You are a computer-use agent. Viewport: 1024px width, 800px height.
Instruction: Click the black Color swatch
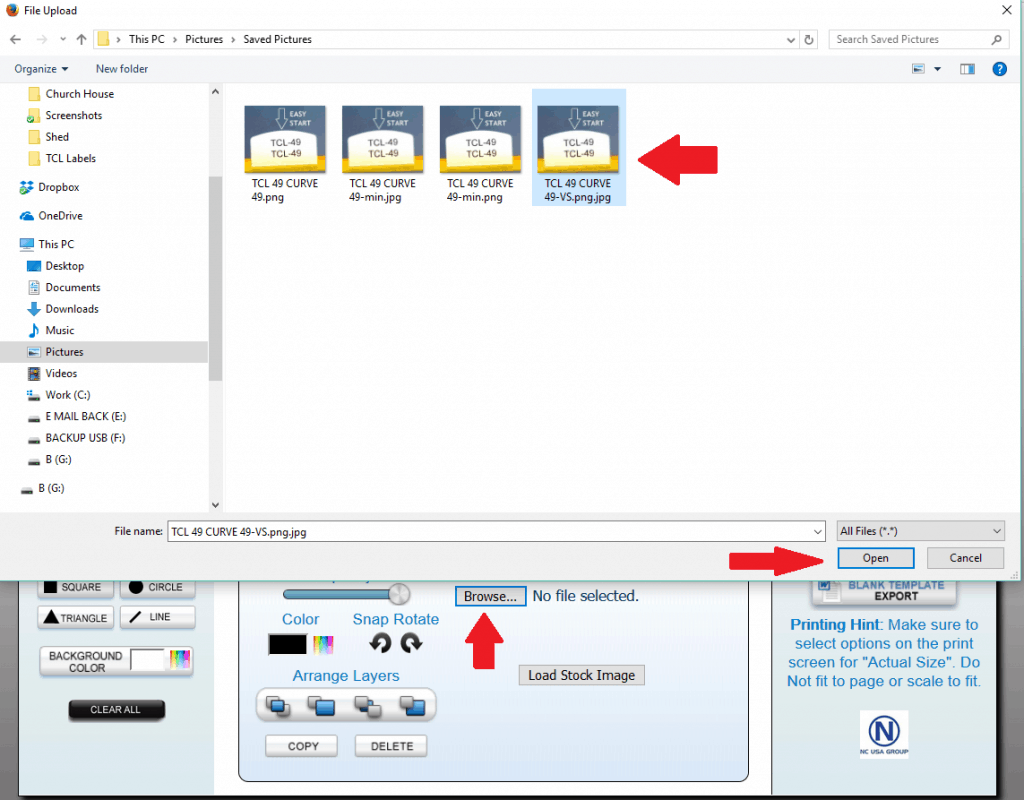click(287, 645)
